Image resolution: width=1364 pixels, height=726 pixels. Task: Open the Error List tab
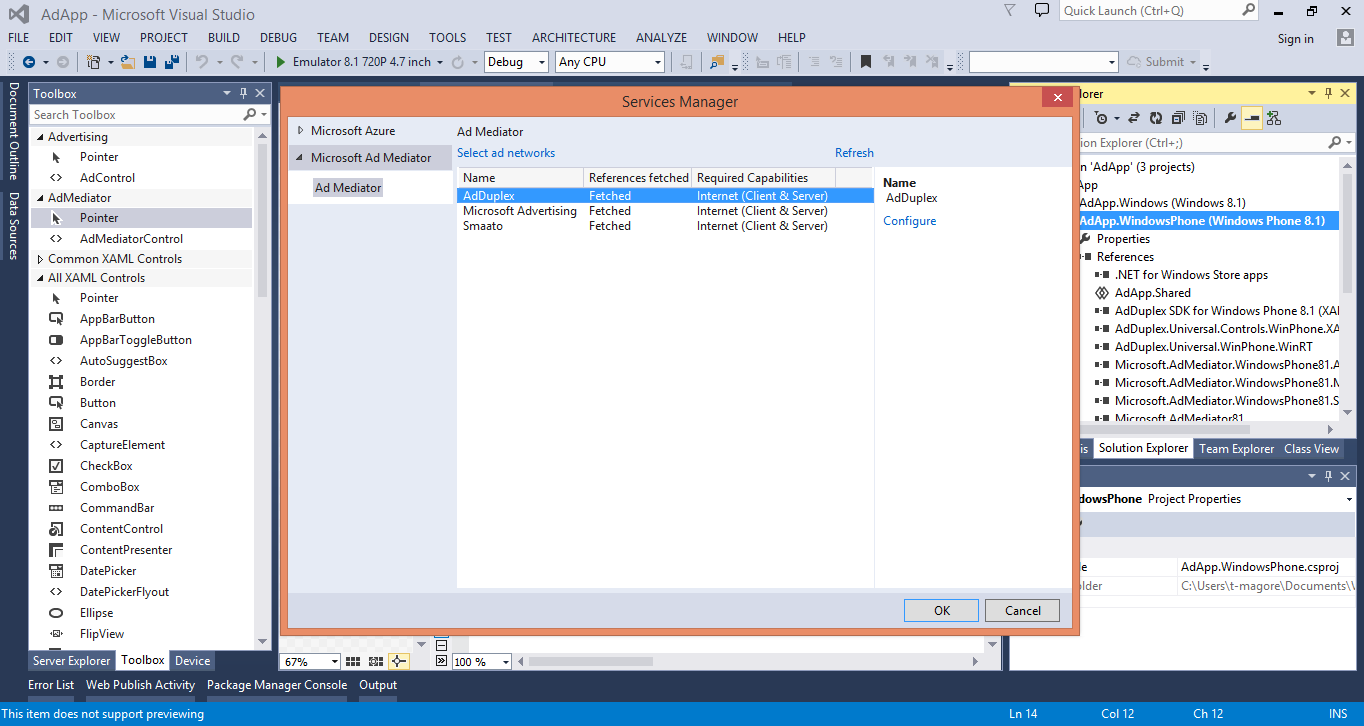(51, 685)
